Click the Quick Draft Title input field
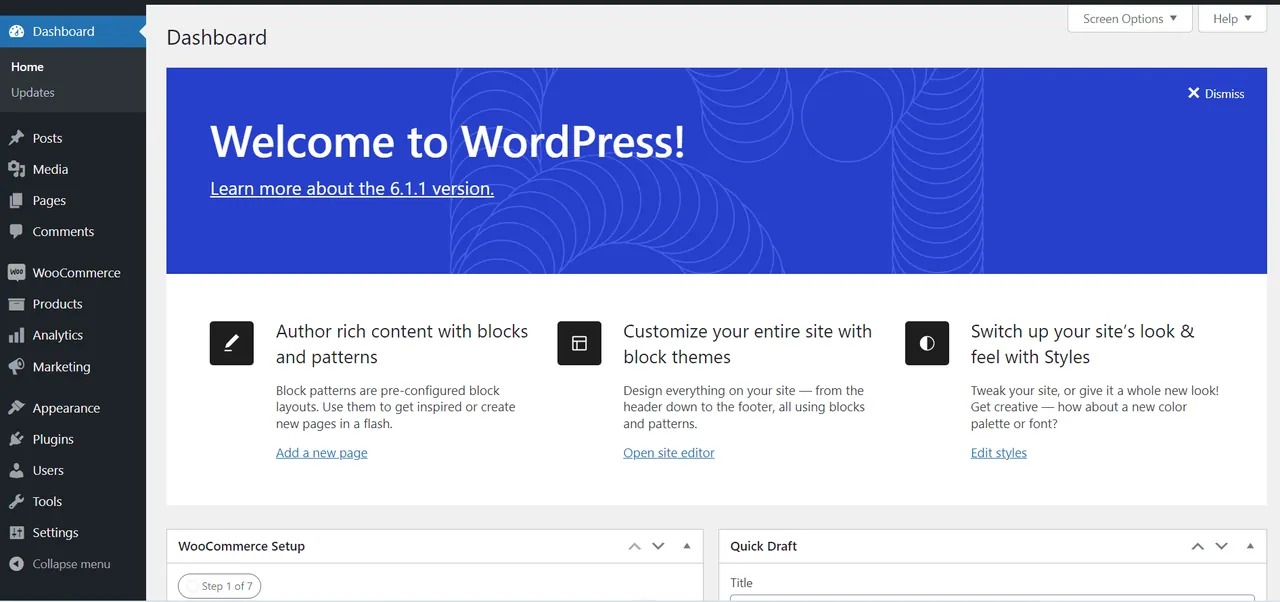The height and width of the screenshot is (602, 1280). (x=992, y=598)
